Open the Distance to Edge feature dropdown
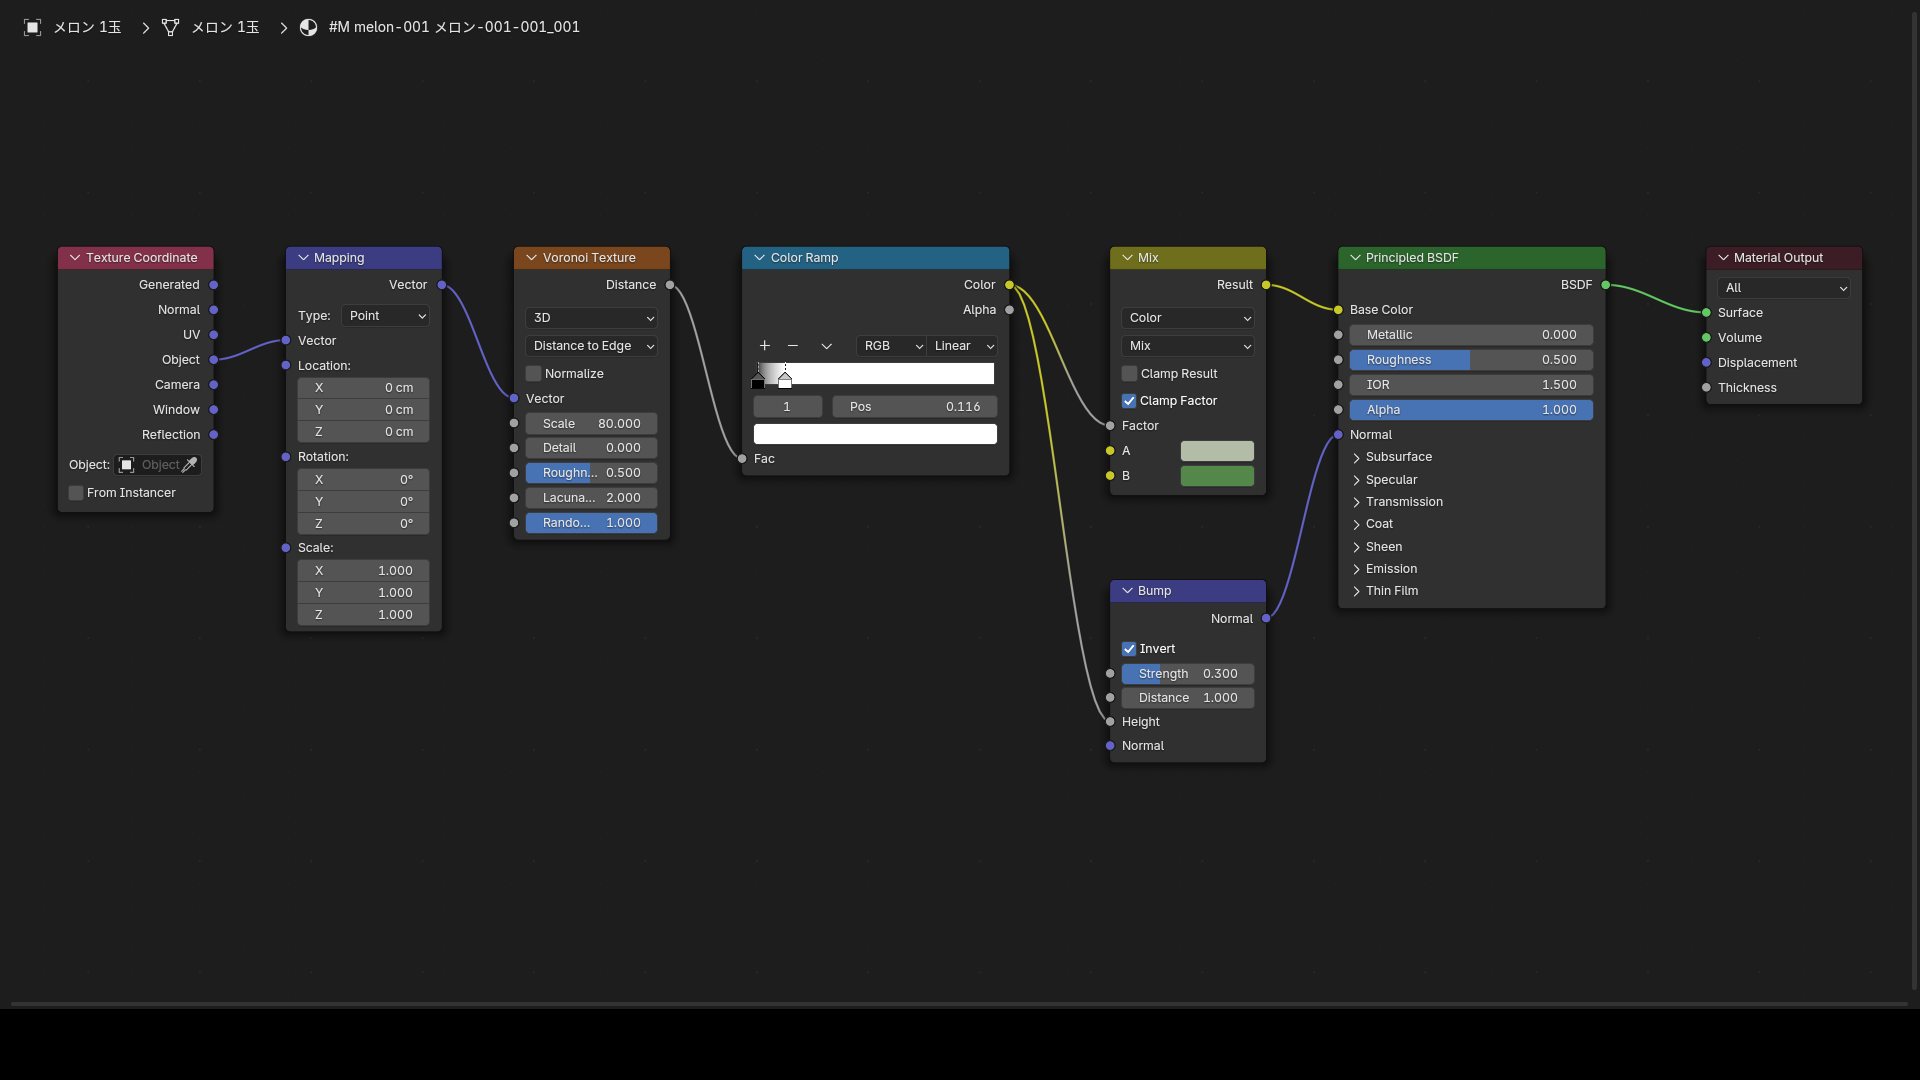 click(591, 346)
